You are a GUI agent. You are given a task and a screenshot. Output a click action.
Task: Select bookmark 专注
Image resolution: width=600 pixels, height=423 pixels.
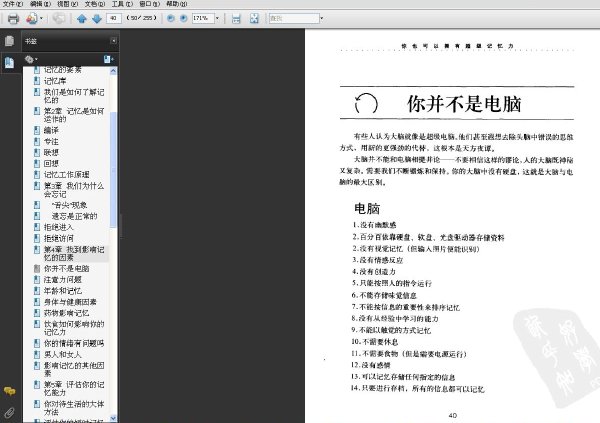point(51,142)
